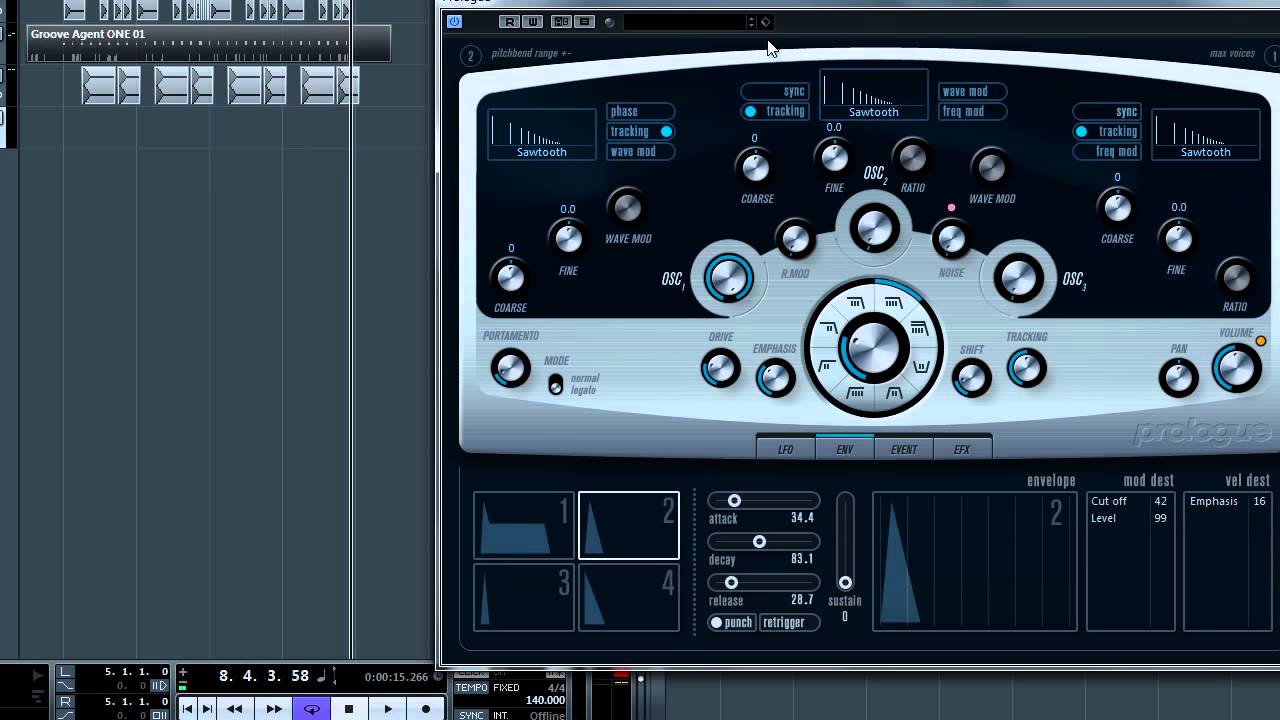Click the decay slider handle
The image size is (1280, 720).
[759, 542]
